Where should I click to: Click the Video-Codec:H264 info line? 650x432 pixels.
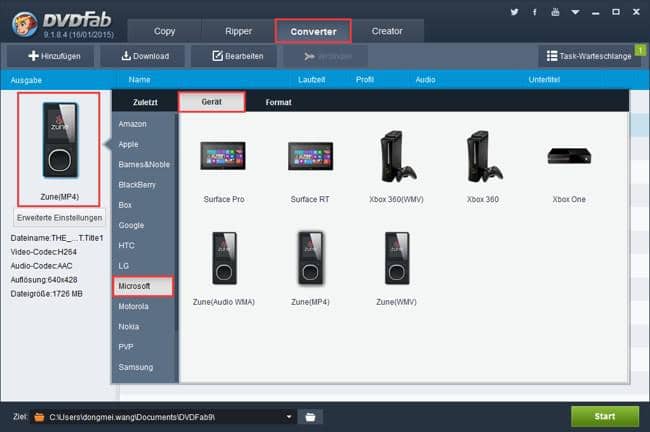44,252
